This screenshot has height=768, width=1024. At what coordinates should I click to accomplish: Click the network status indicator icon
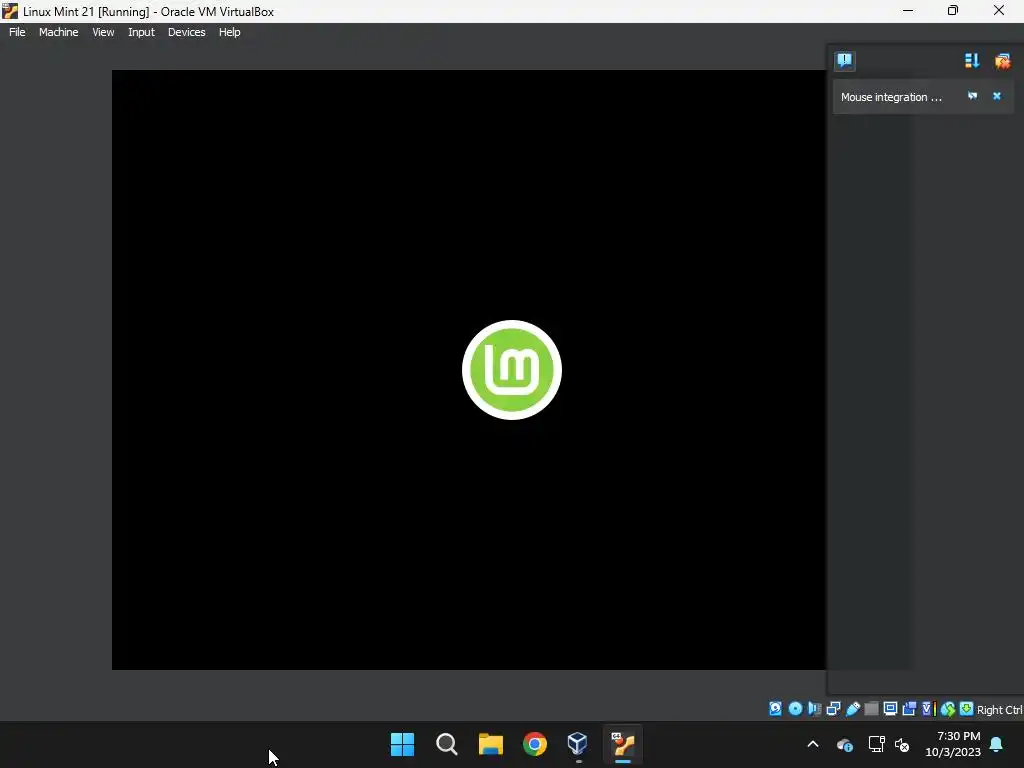pyautogui.click(x=833, y=709)
